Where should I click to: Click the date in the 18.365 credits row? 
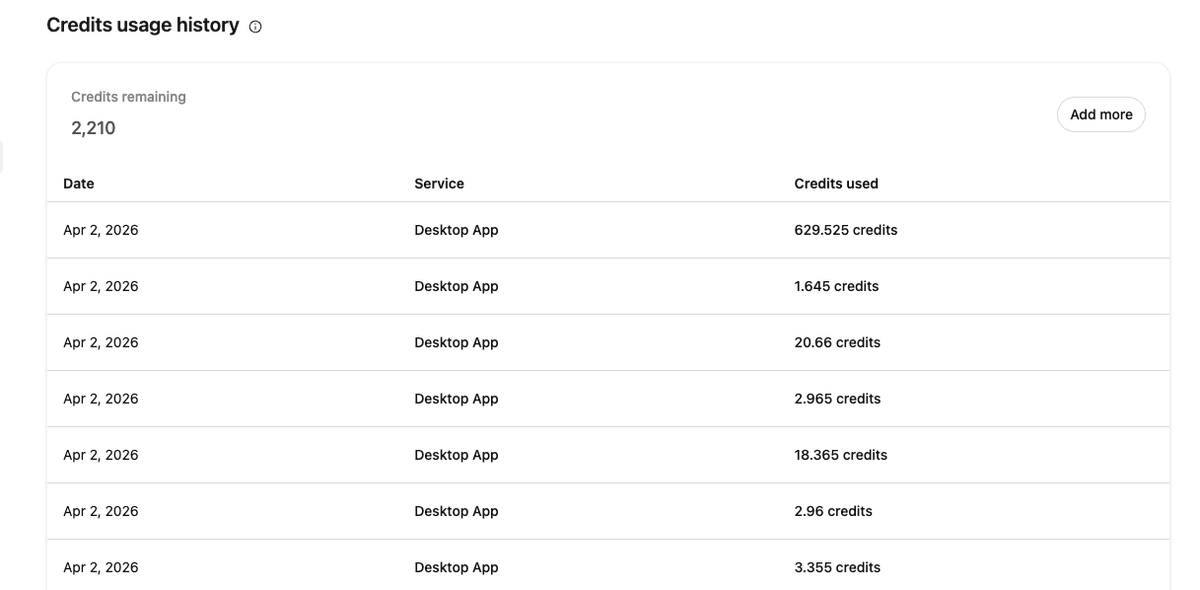point(101,455)
